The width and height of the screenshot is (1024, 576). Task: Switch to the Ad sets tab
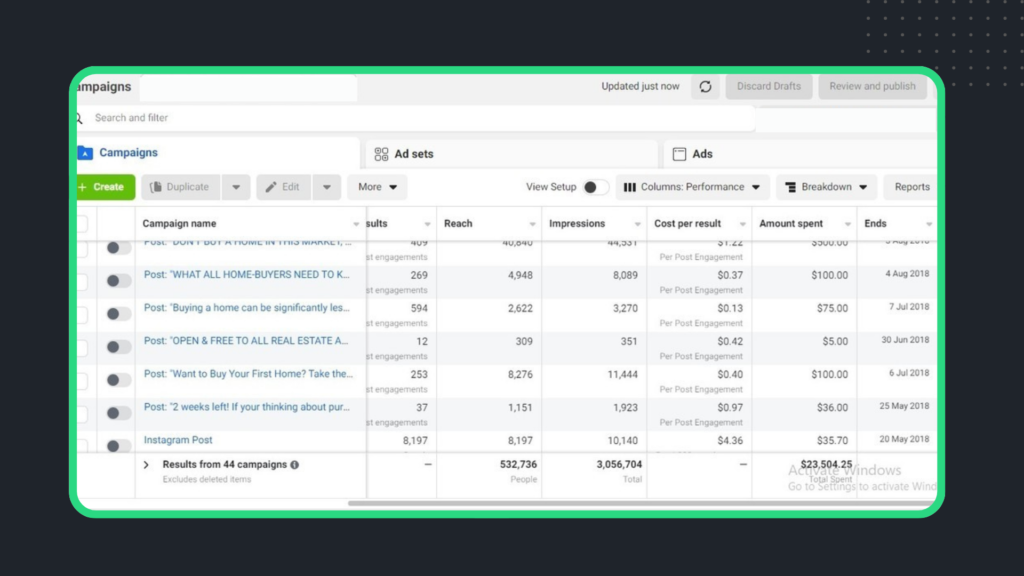[x=412, y=154]
